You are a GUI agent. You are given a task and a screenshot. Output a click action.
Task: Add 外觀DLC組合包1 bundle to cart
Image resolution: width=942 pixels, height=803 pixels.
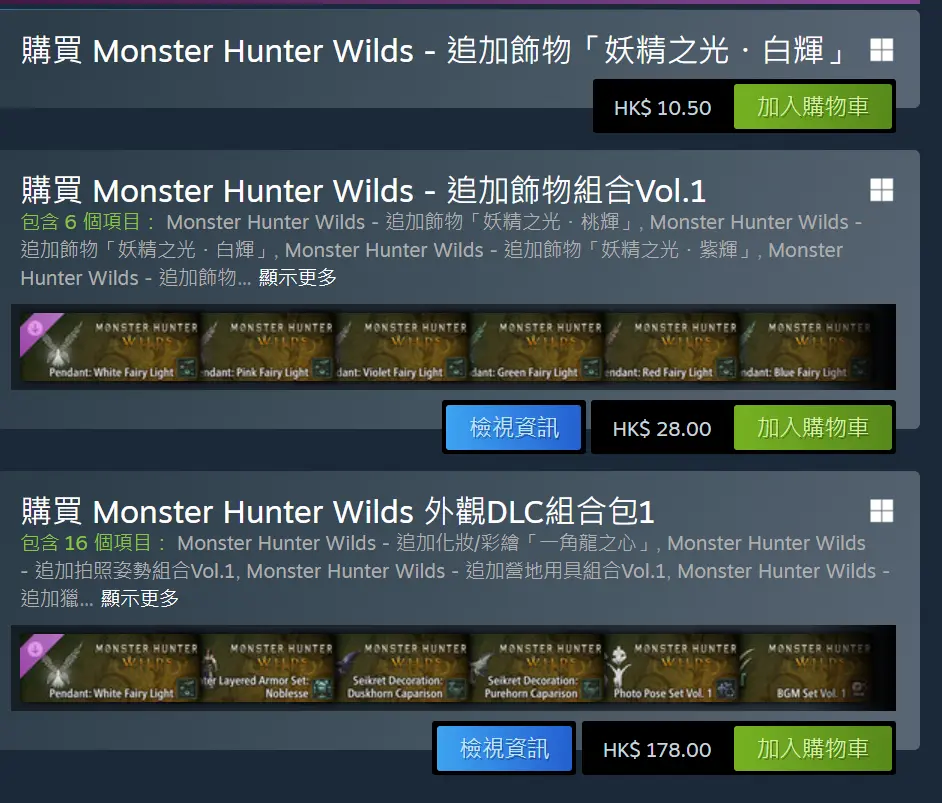point(812,748)
